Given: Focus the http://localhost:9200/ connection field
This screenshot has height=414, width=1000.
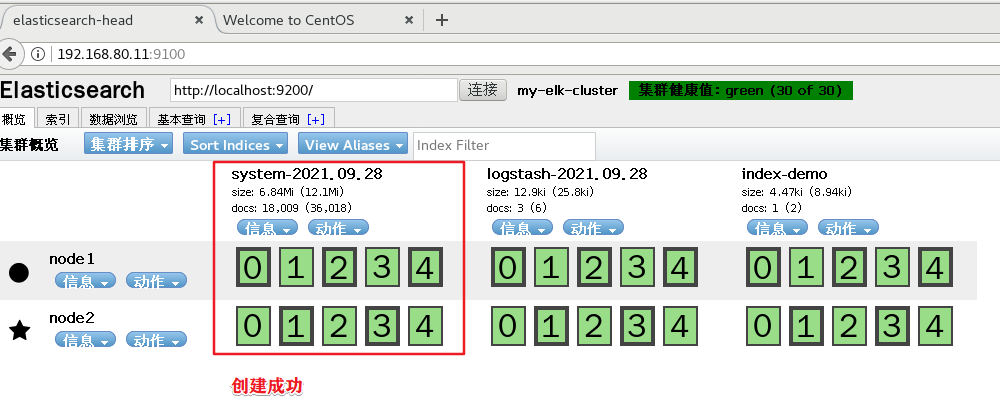Looking at the screenshot, I should tap(314, 91).
